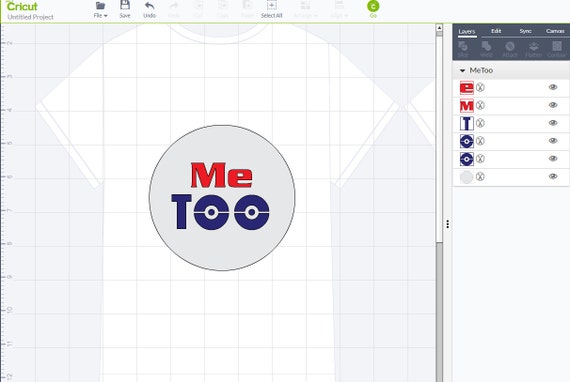
Task: Click the cut-type scissors icon on 'M' layer
Action: coord(480,105)
